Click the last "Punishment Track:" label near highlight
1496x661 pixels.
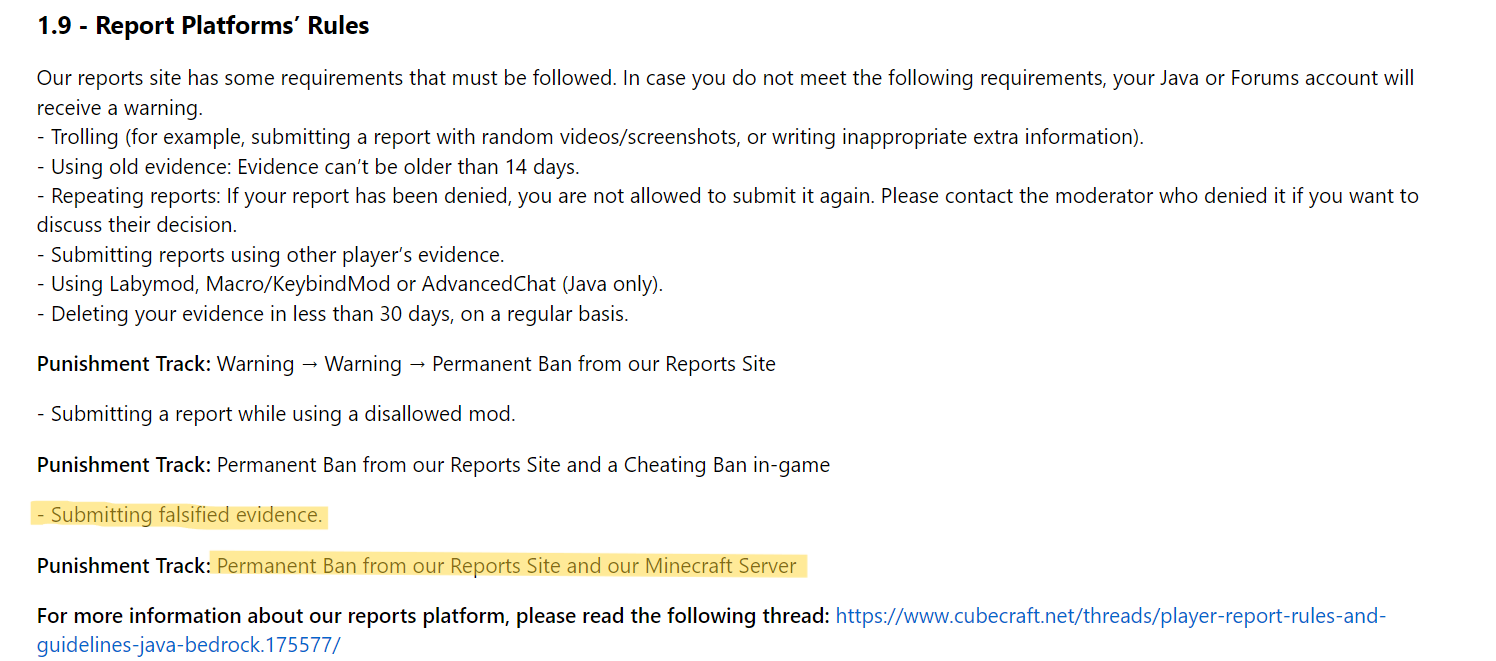tap(124, 566)
